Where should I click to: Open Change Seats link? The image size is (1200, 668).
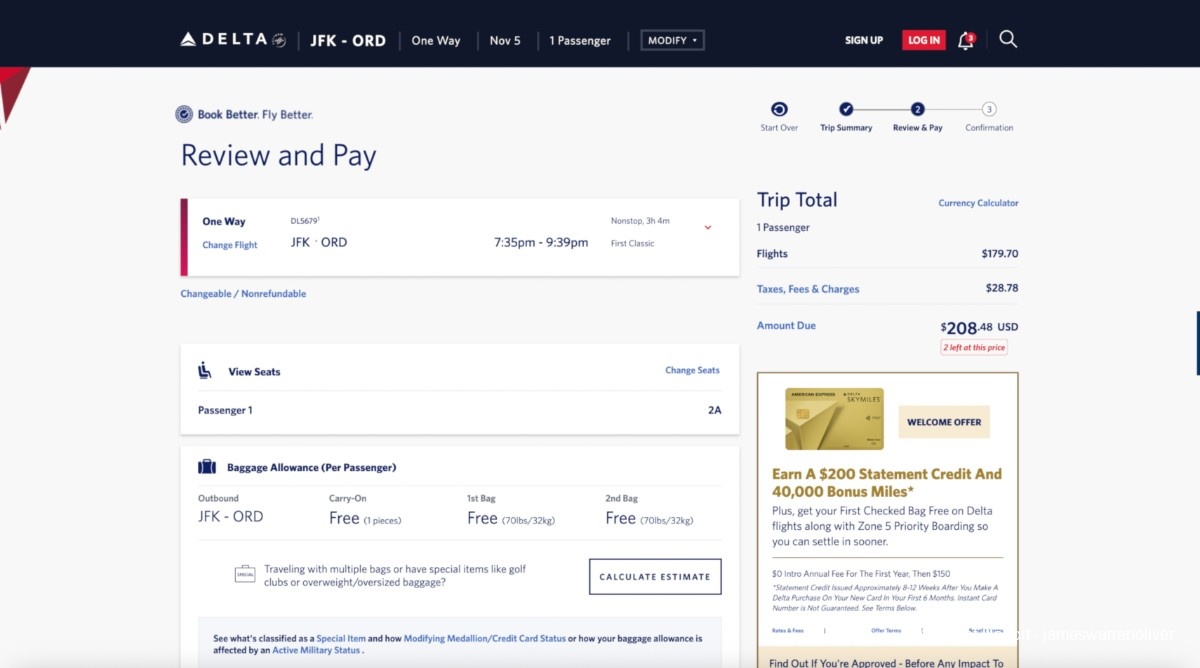point(692,370)
